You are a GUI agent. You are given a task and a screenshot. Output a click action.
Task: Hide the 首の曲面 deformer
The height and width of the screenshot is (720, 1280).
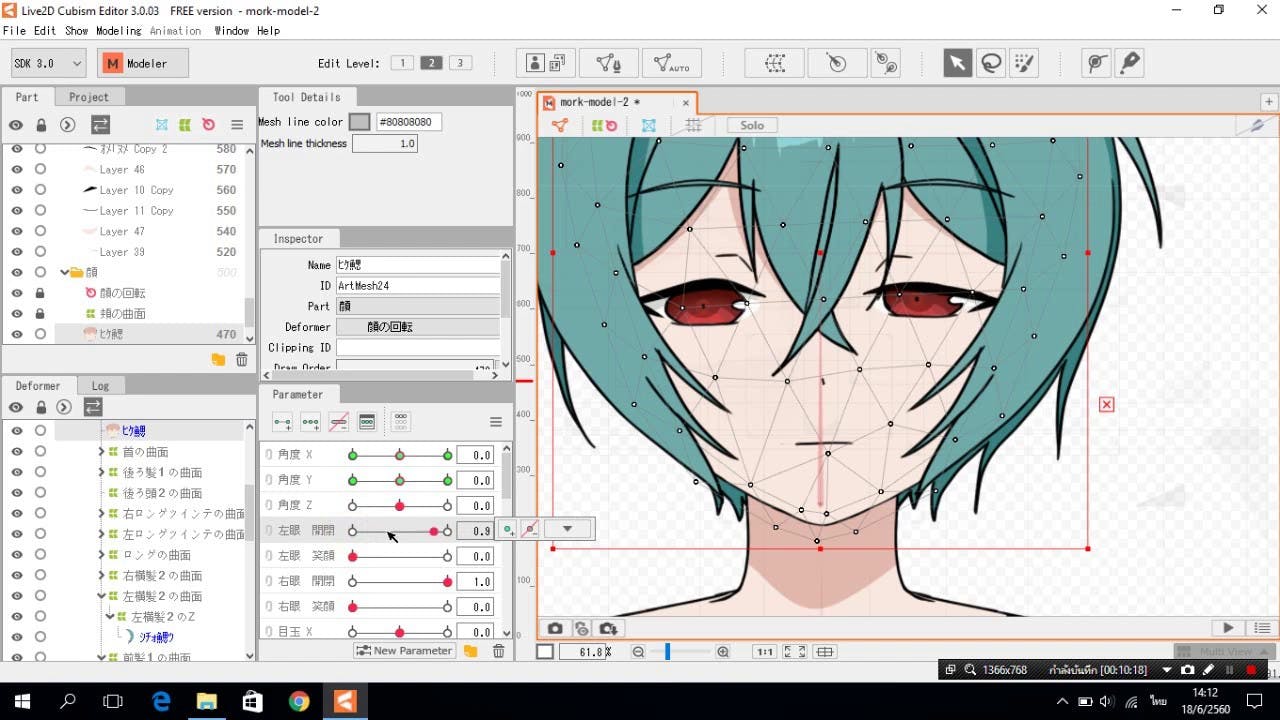tap(16, 452)
